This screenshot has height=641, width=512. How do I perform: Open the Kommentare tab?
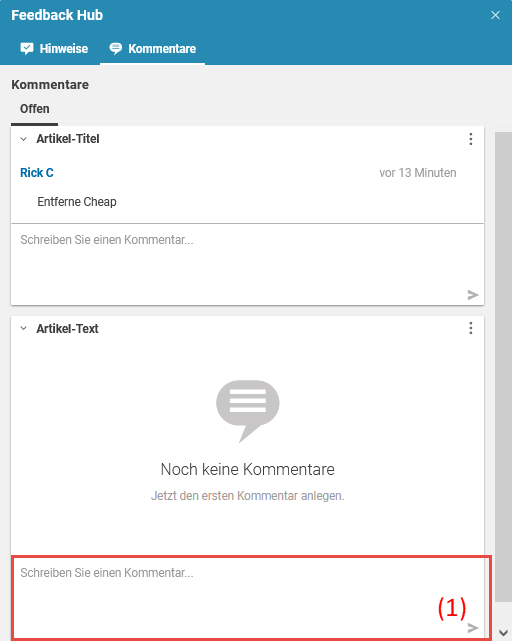click(x=153, y=49)
